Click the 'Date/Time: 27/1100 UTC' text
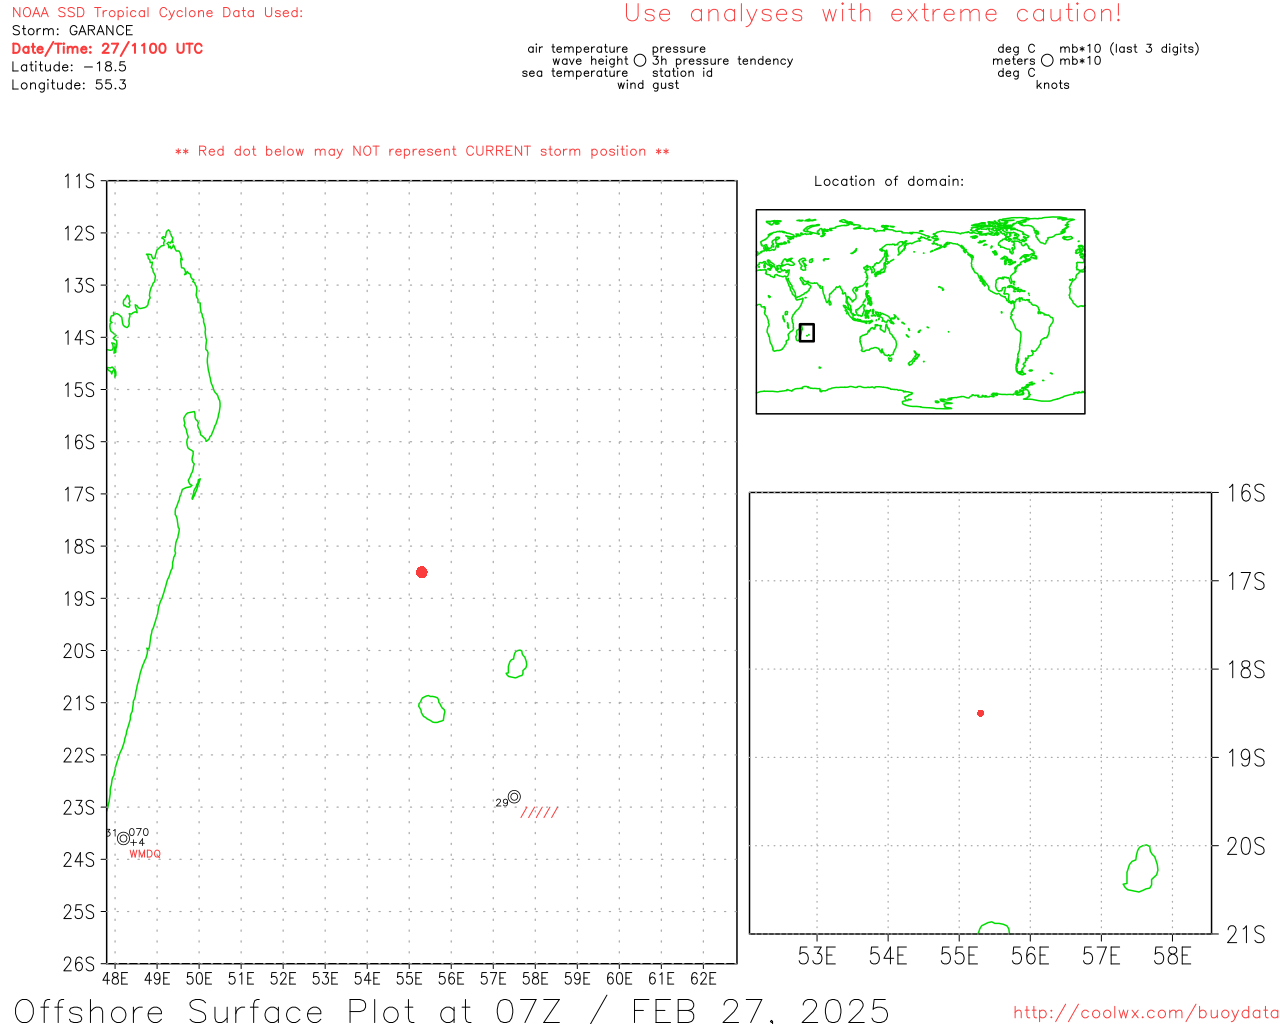The image size is (1280, 1024). tap(107, 48)
